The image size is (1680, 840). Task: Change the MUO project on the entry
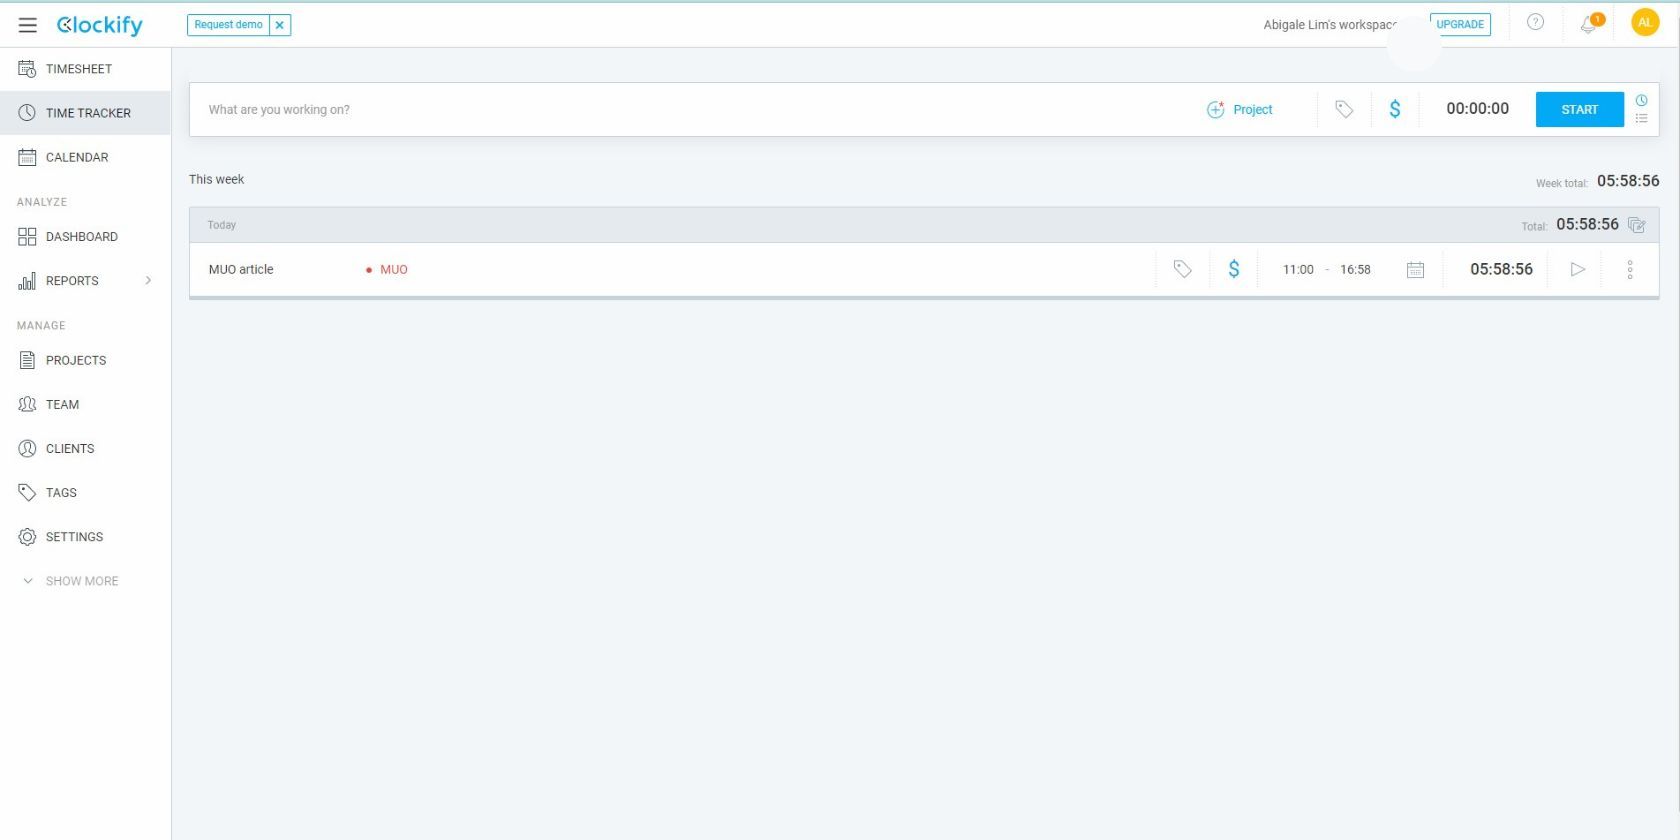(x=387, y=270)
